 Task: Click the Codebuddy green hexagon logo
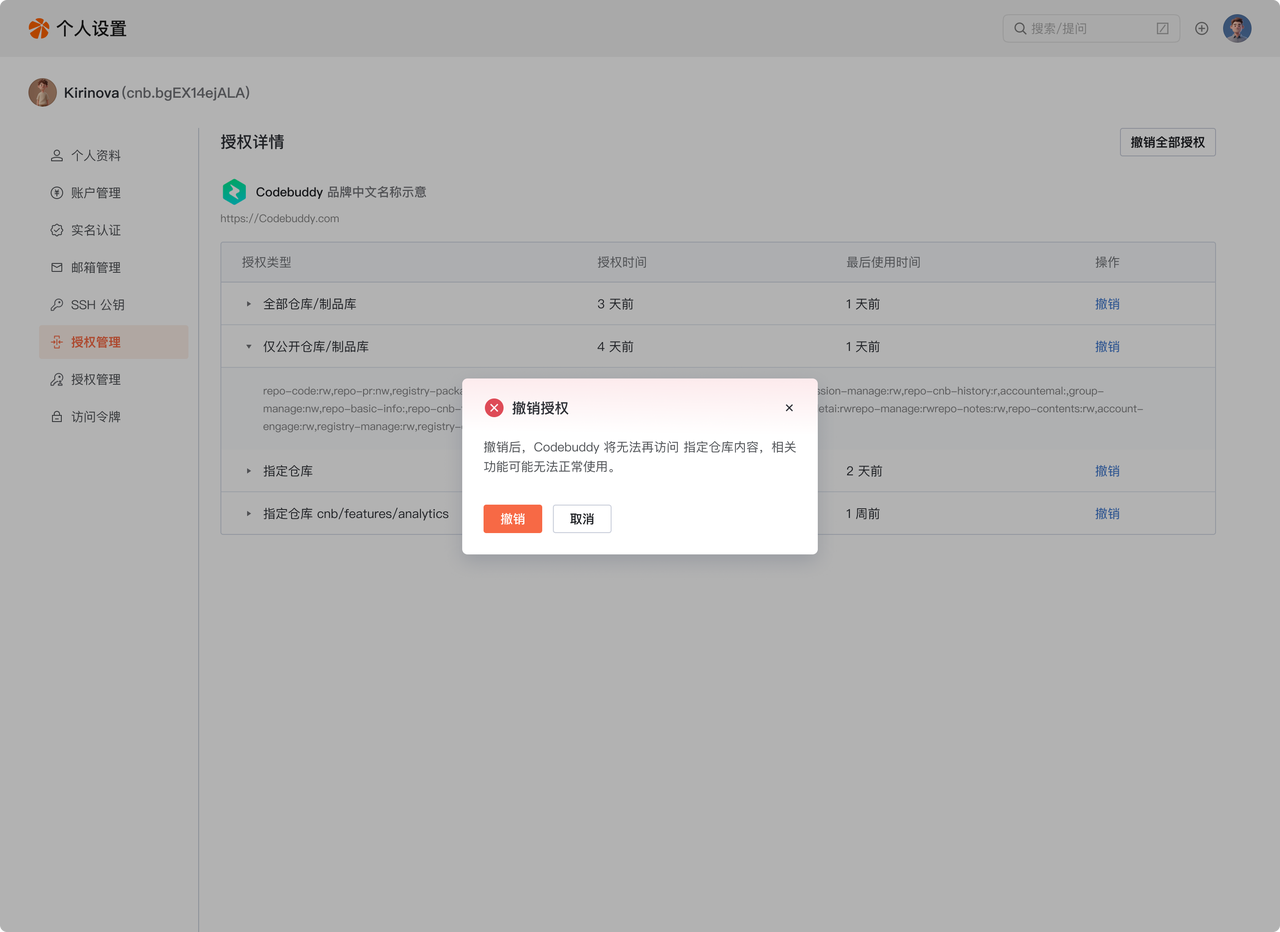[x=234, y=192]
